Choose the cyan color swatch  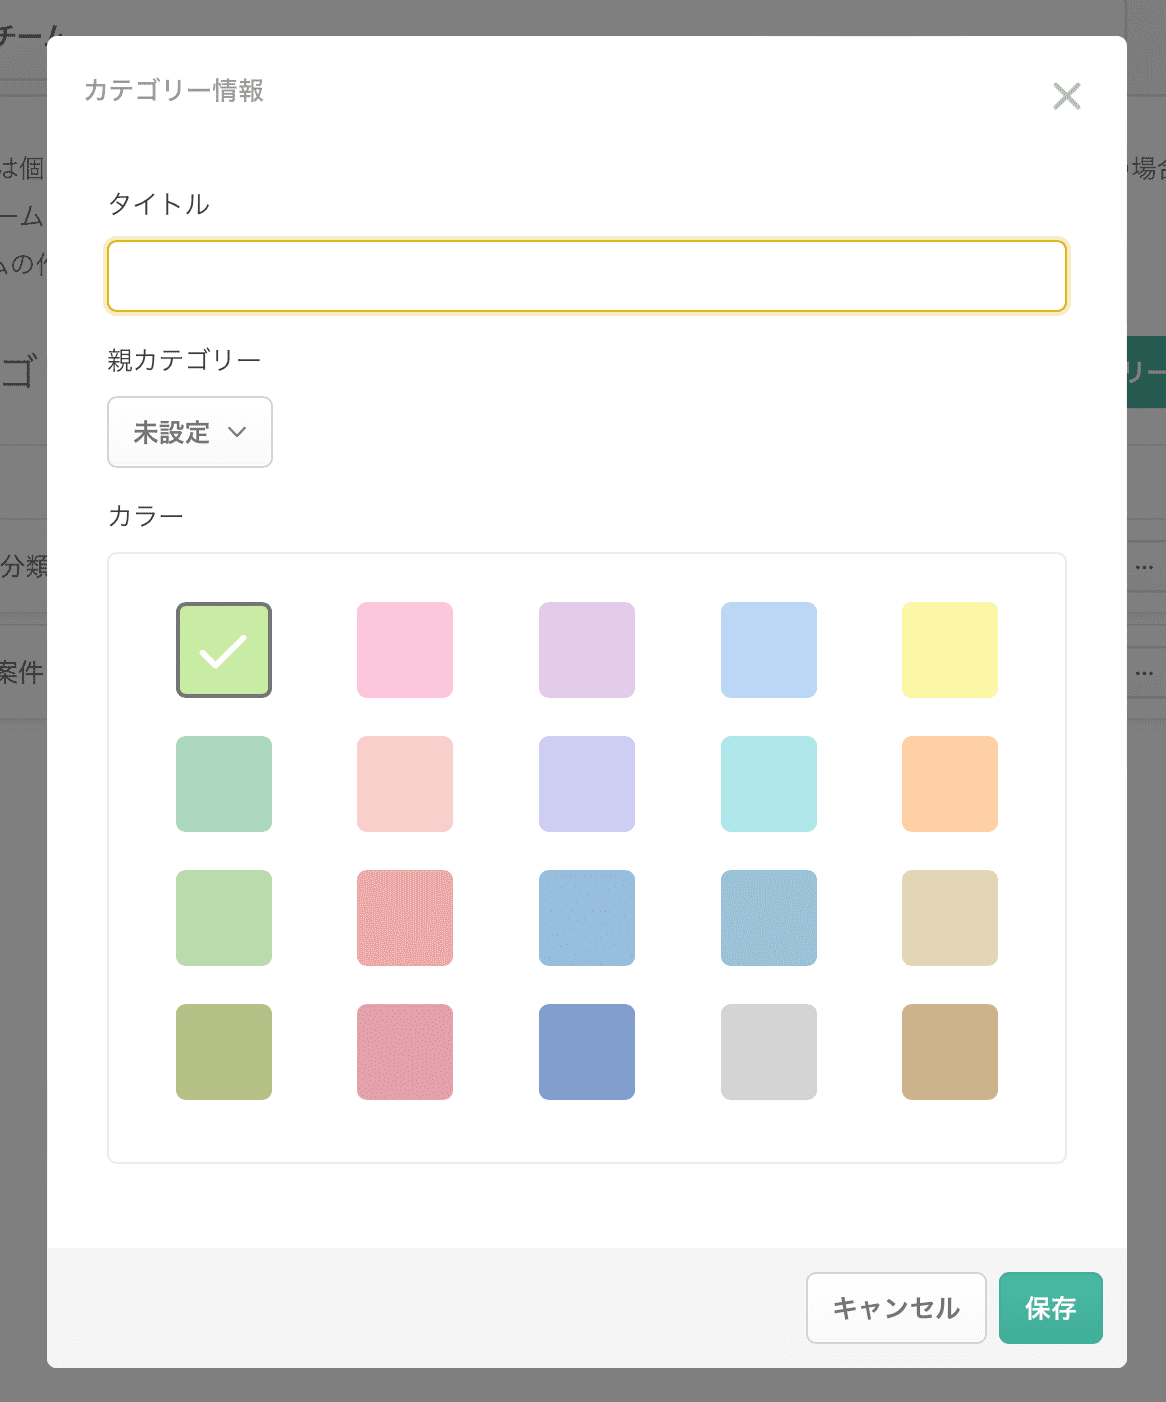[769, 784]
